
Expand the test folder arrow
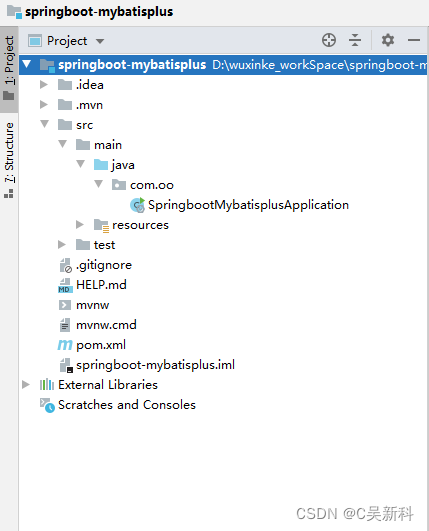coord(62,244)
